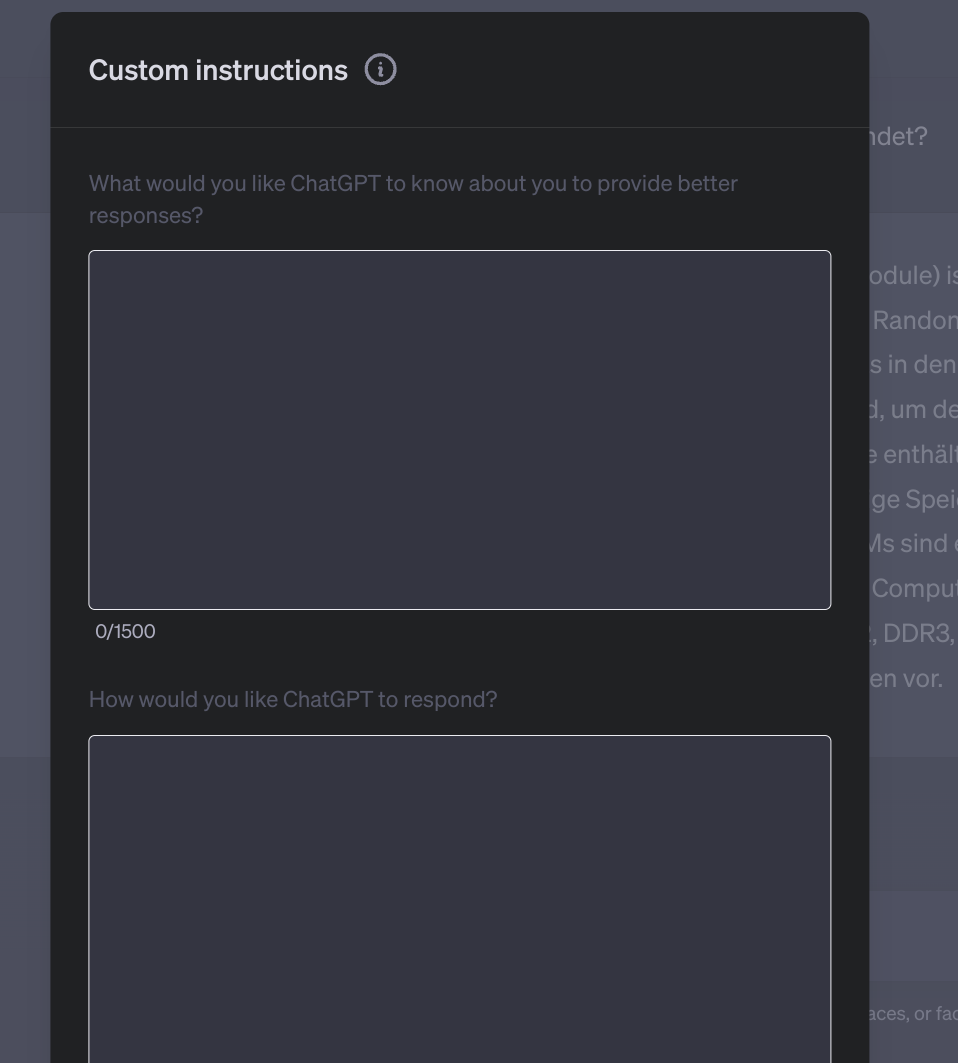
Task: Click inside the first instructions text box
Action: point(459,430)
